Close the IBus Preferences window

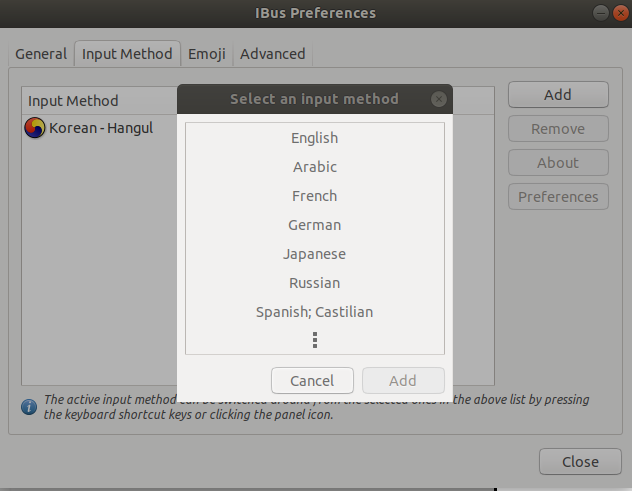[x=580, y=462]
